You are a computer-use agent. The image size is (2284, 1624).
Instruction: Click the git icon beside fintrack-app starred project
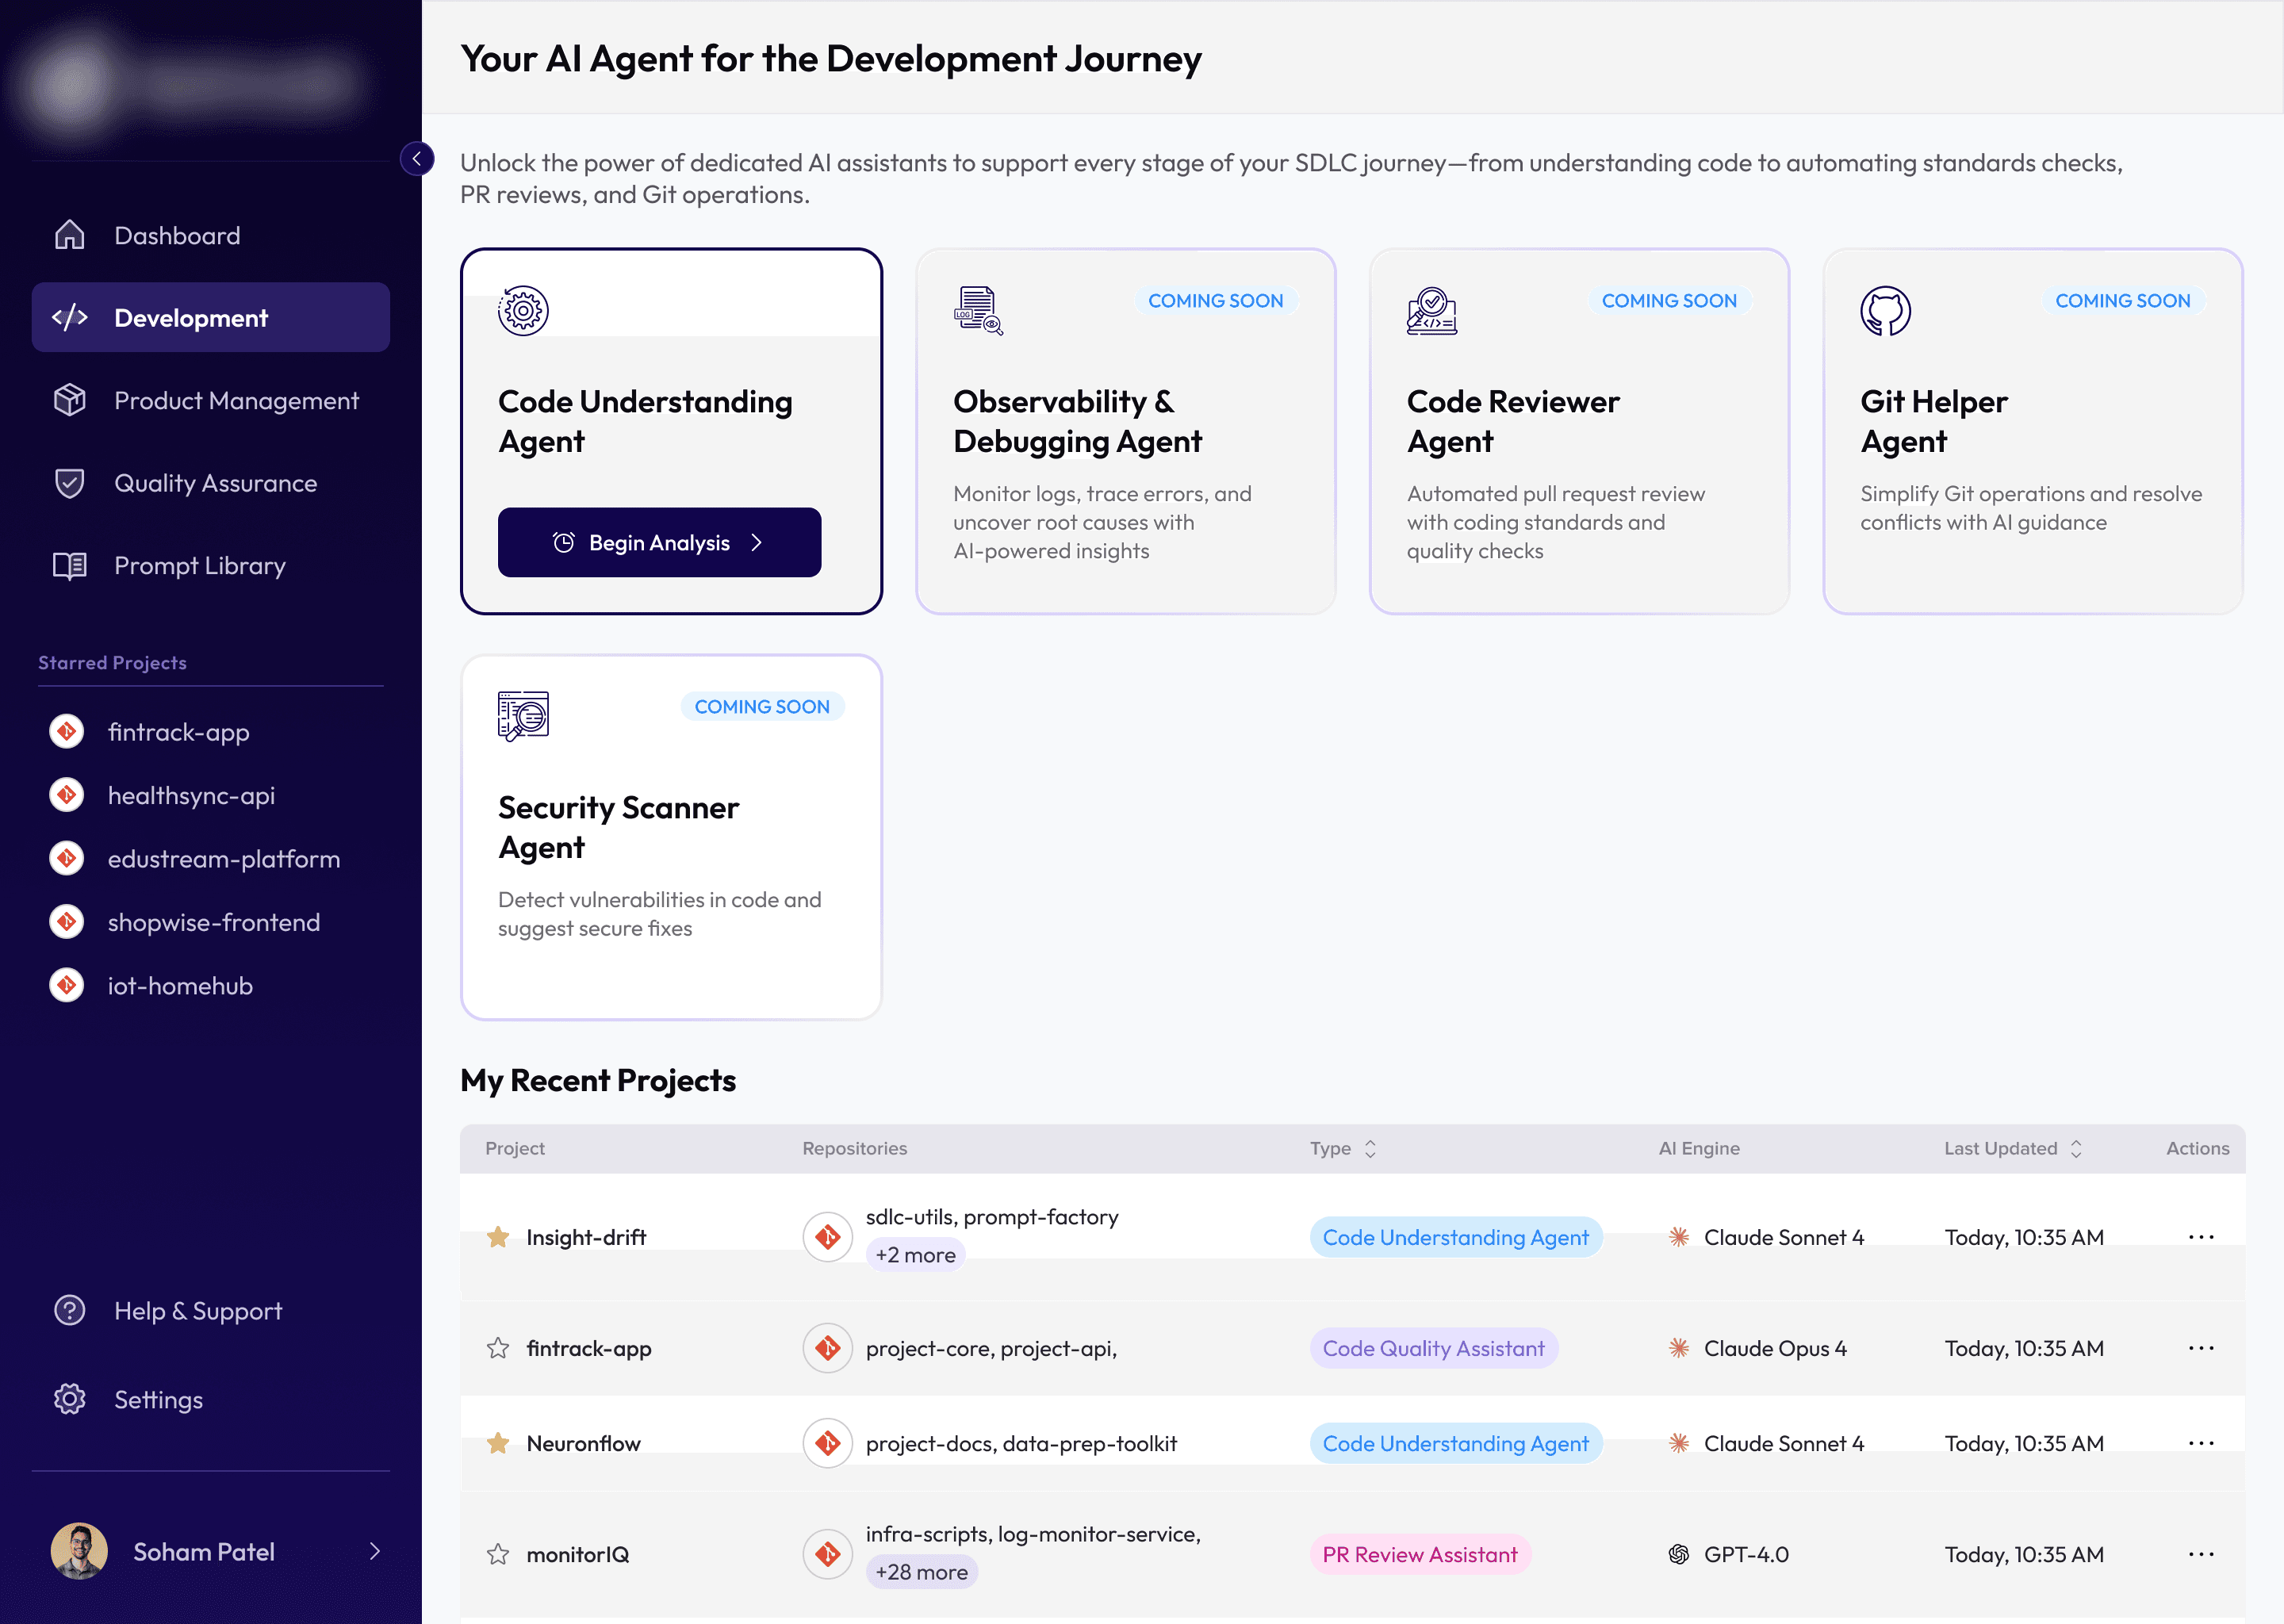pos(67,732)
